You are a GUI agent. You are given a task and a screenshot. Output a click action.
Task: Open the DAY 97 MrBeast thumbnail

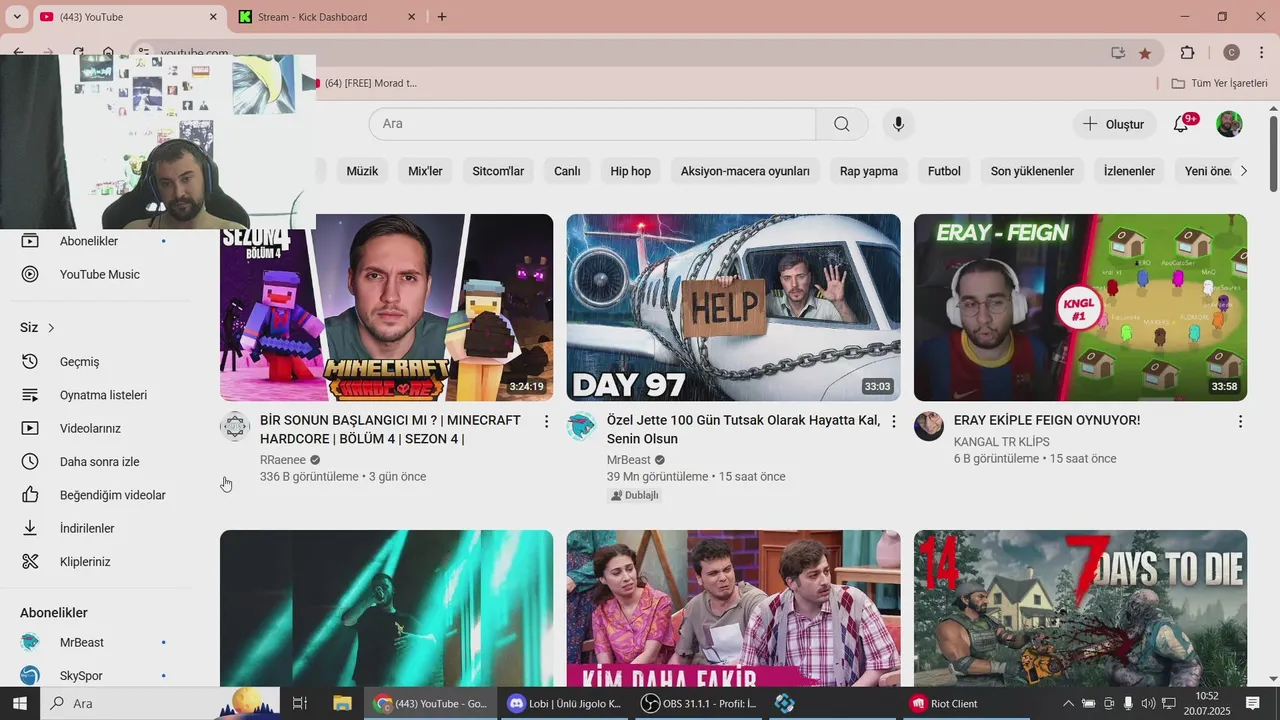point(733,307)
